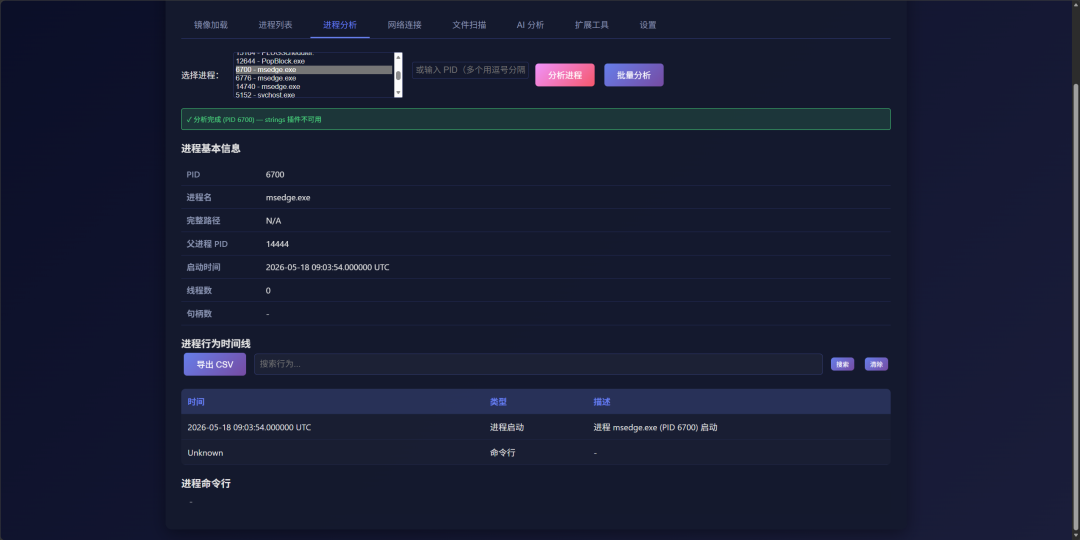
Task: Click the 清除 button
Action: pyautogui.click(x=876, y=364)
